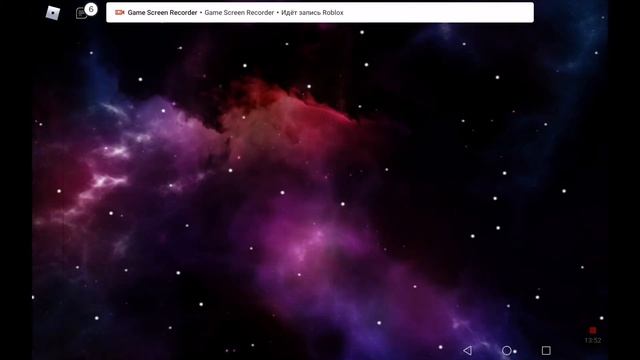The width and height of the screenshot is (640, 360).
Task: Tap the Android recent apps square button
Action: point(546,350)
